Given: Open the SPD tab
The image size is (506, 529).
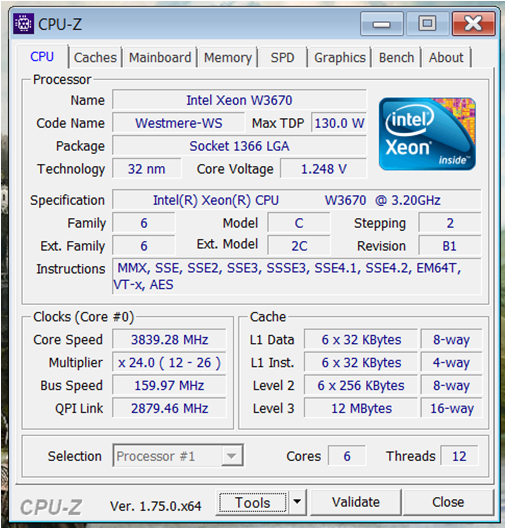Looking at the screenshot, I should (282, 58).
